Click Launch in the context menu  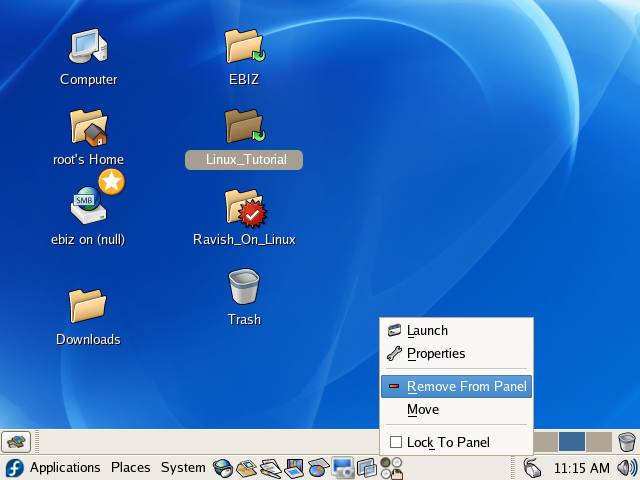(427, 330)
